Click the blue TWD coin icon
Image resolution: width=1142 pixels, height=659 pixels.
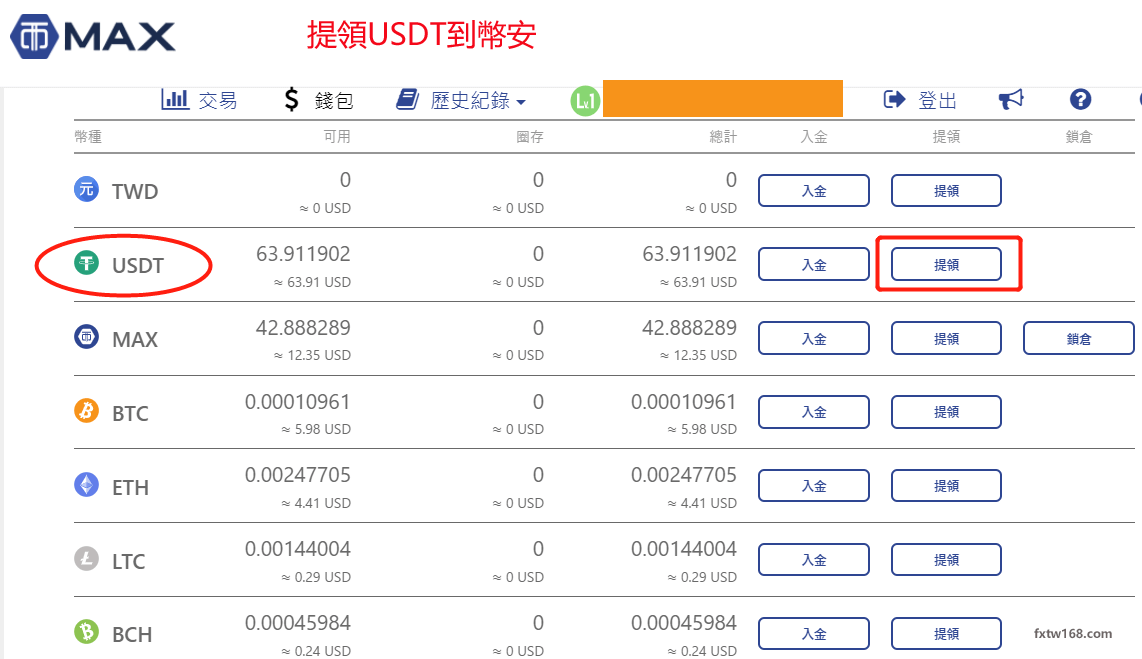[x=86, y=190]
